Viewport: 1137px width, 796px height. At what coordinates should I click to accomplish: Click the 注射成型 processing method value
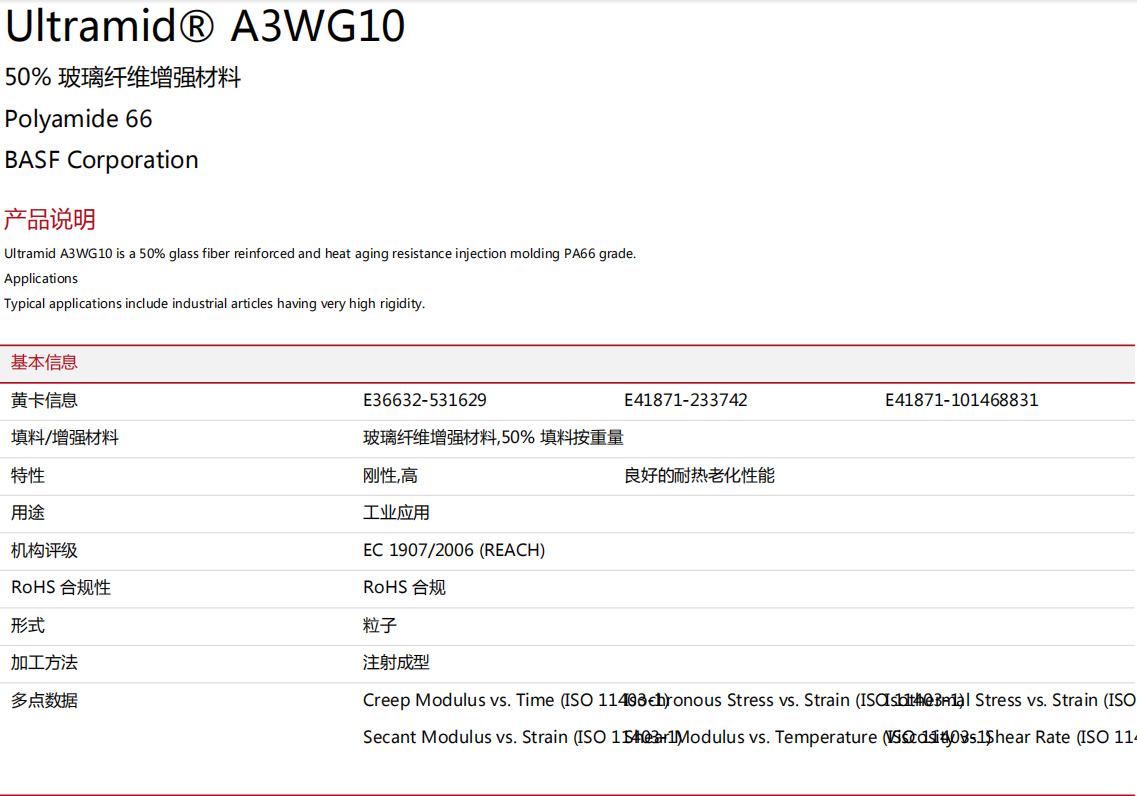tap(396, 663)
